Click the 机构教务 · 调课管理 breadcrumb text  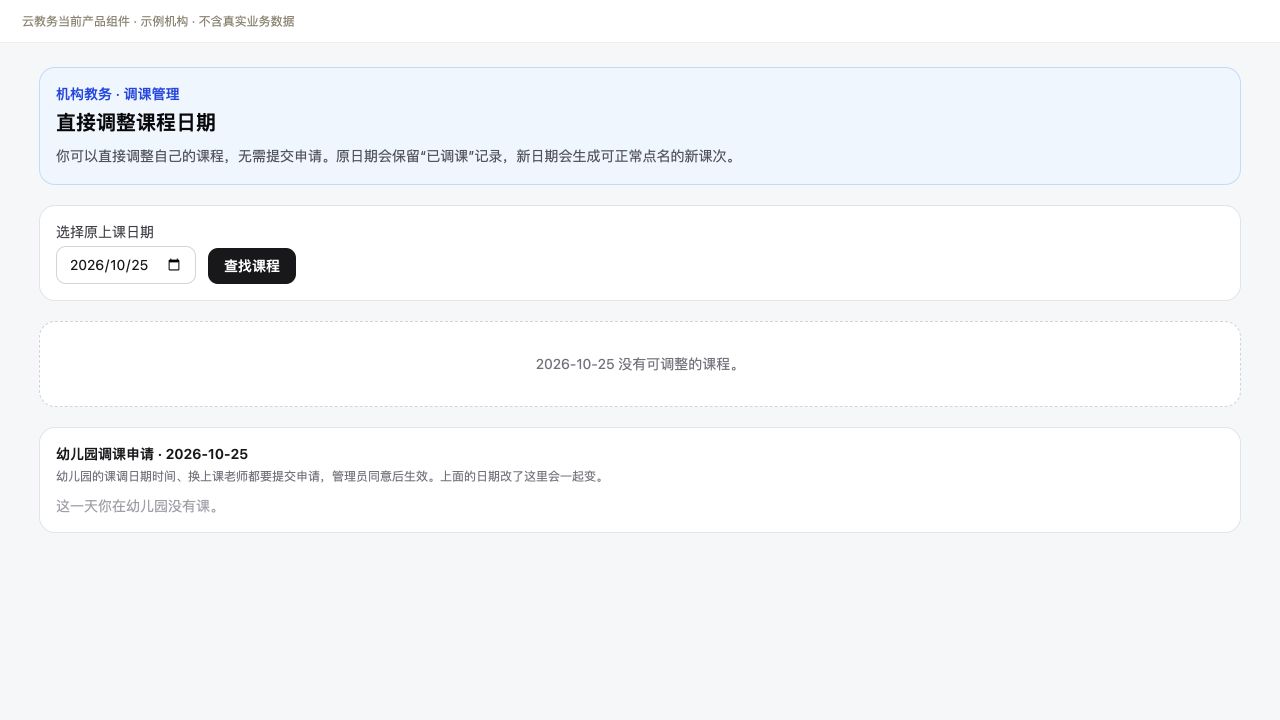tap(118, 94)
